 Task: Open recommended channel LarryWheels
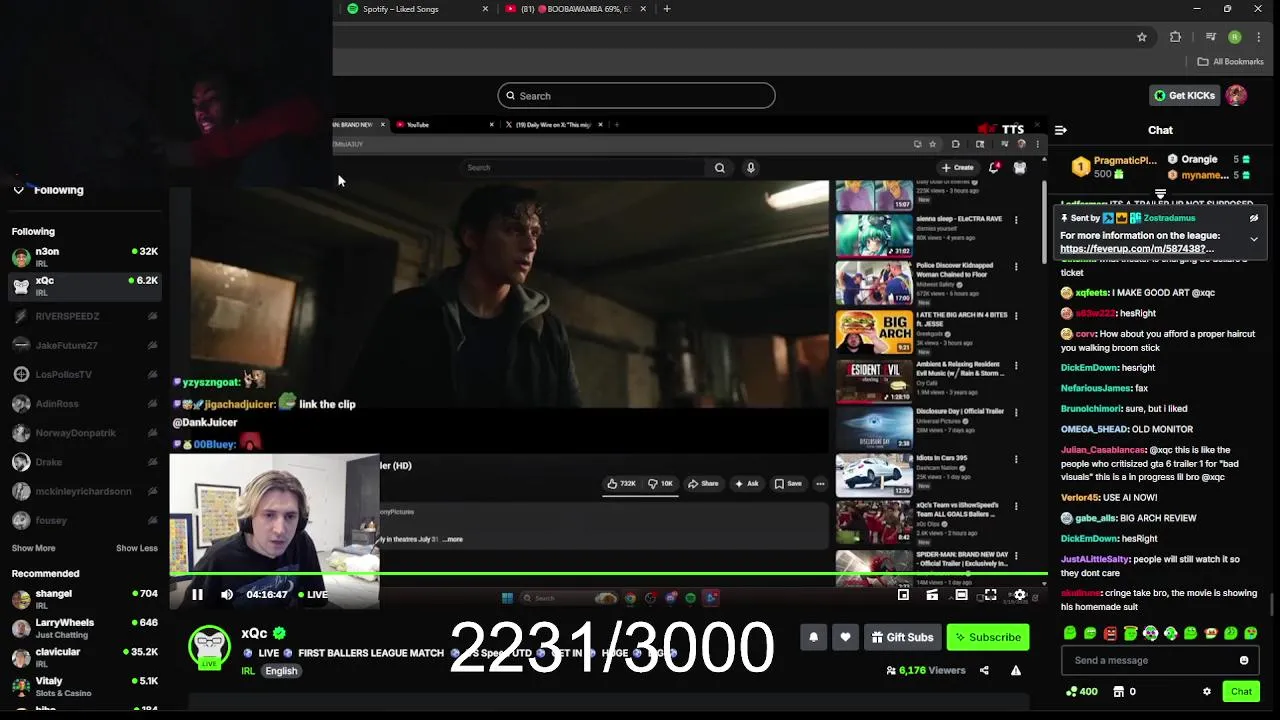(84, 628)
